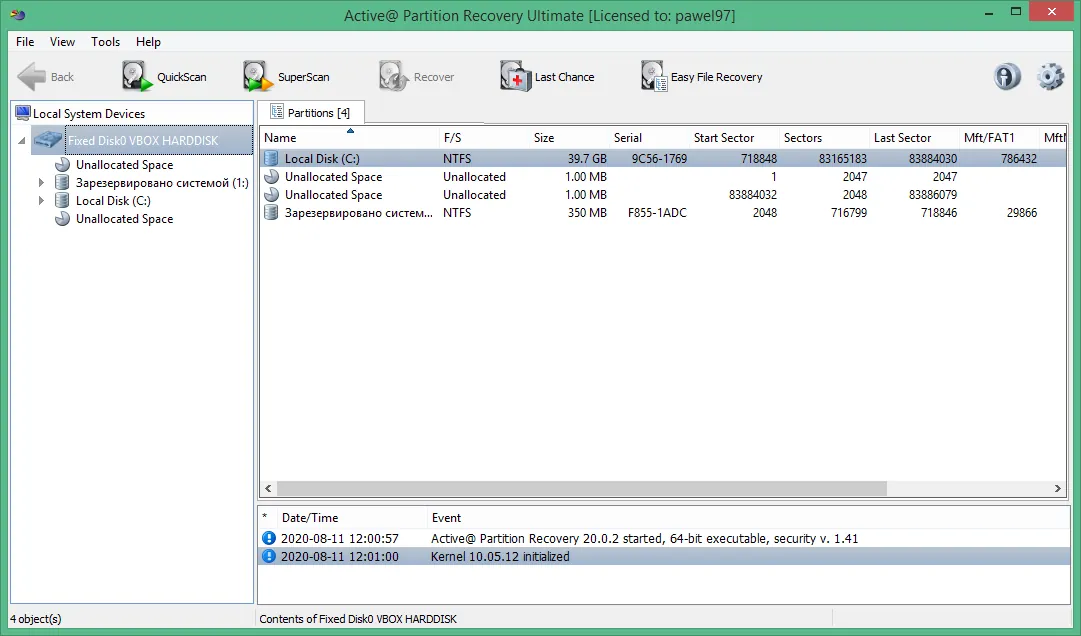Image resolution: width=1081 pixels, height=636 pixels.
Task: Click the Fixed Disk0 hard drive icon
Action: 48,140
